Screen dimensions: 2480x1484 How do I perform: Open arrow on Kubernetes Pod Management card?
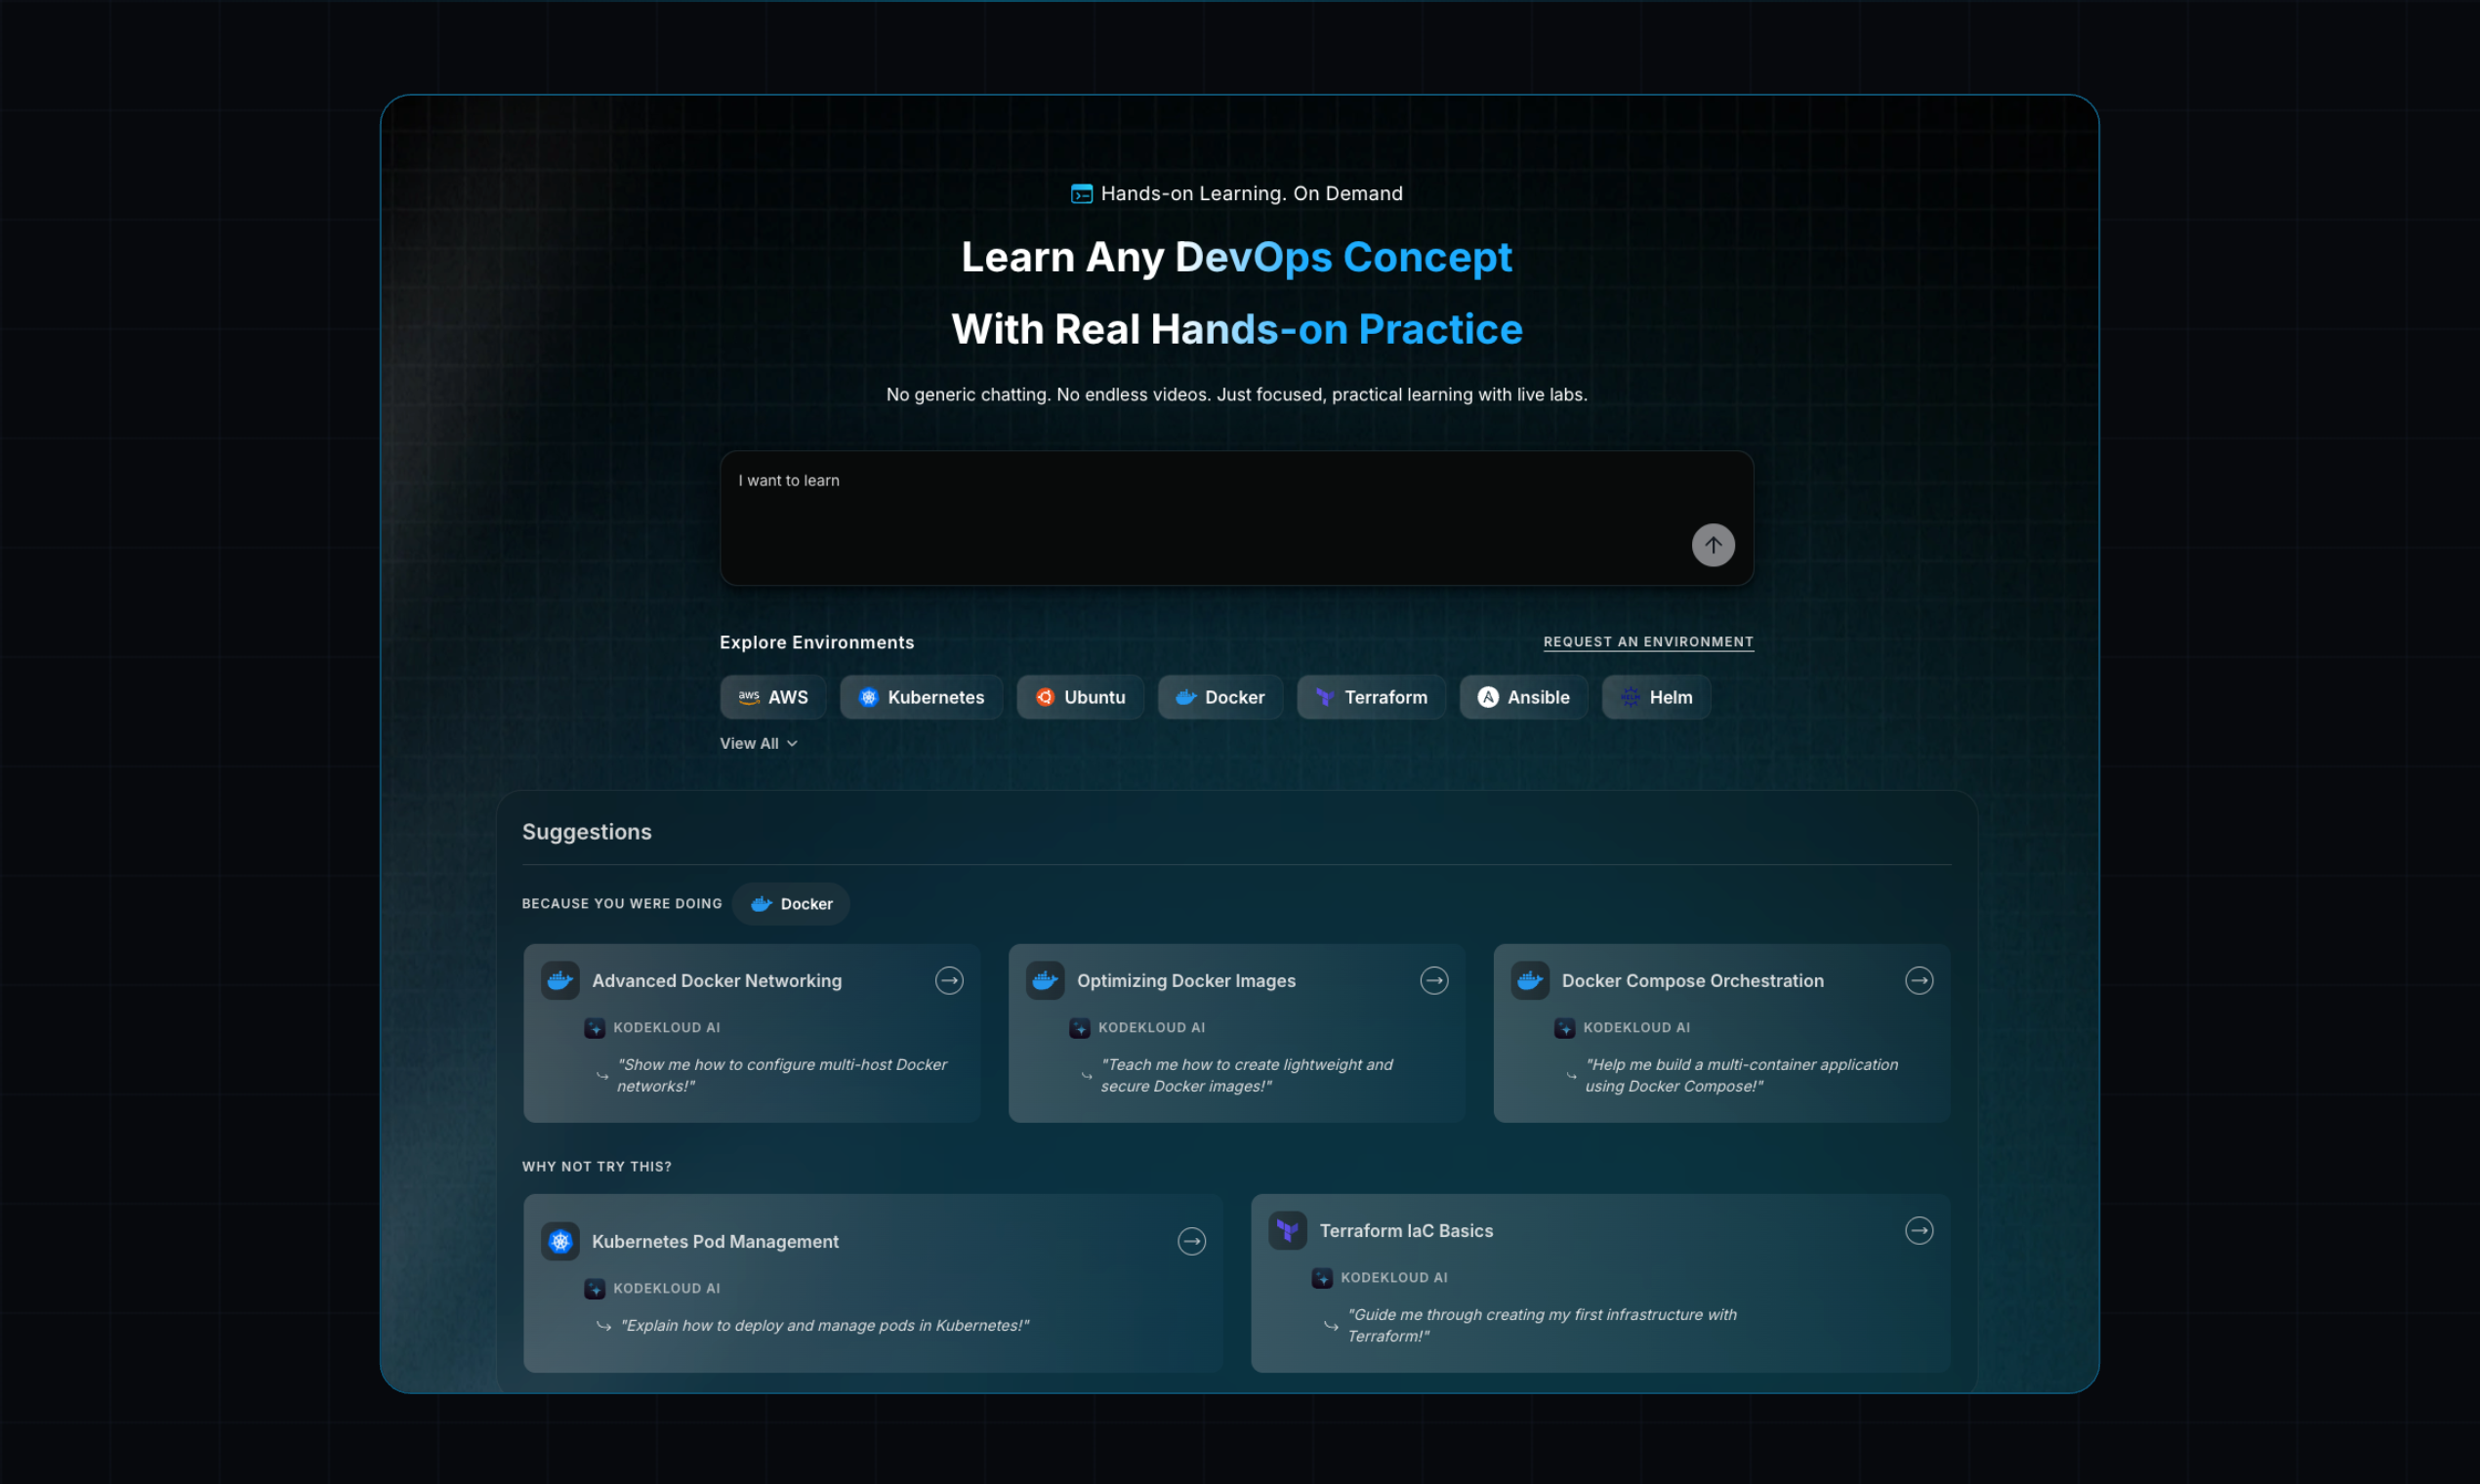(1191, 1241)
